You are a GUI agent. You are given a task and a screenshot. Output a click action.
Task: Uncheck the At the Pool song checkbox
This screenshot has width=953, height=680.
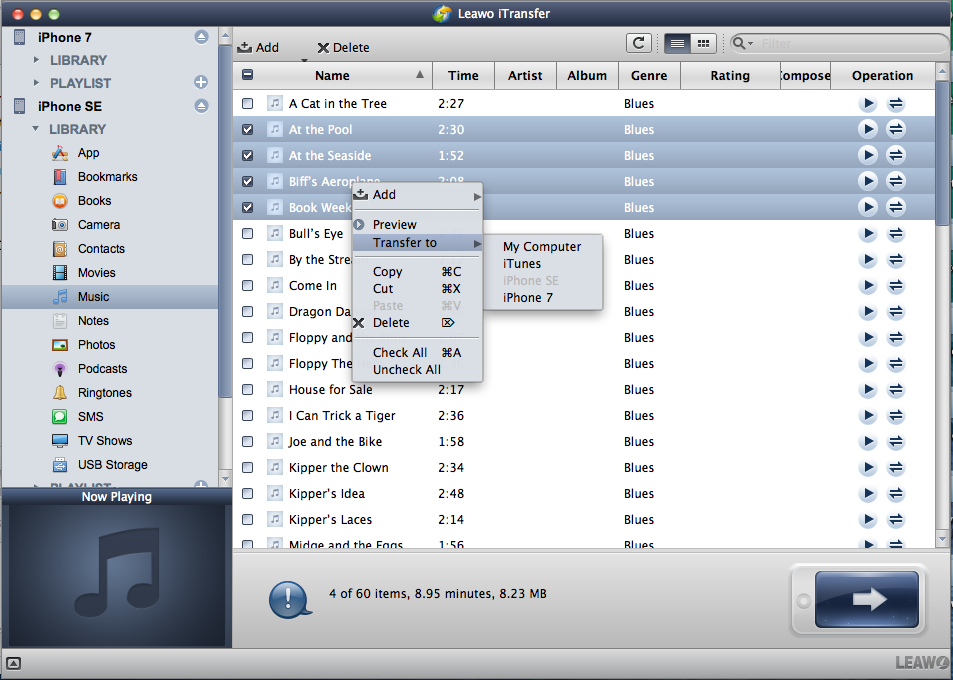(x=248, y=130)
